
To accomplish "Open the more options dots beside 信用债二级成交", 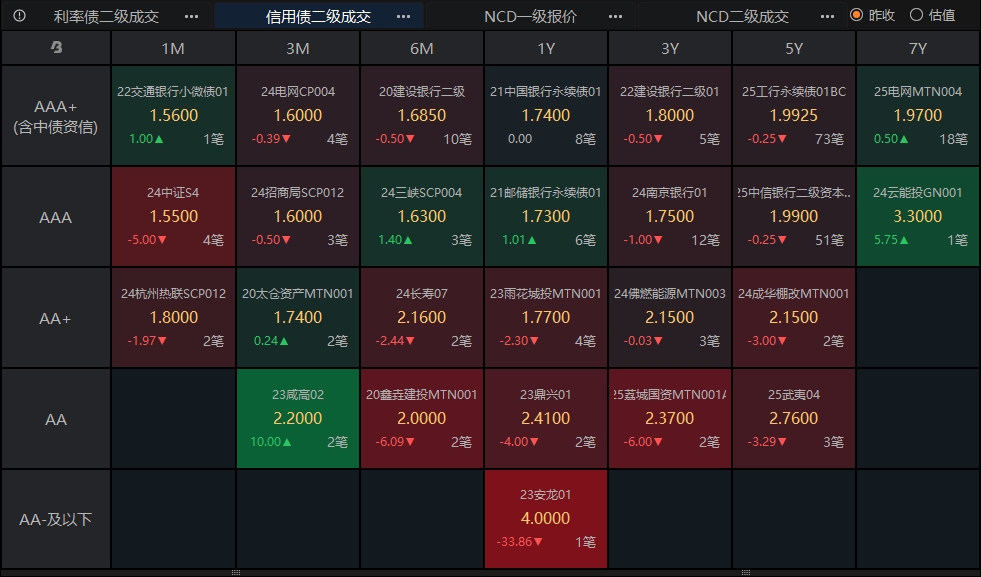I will click(x=404, y=16).
